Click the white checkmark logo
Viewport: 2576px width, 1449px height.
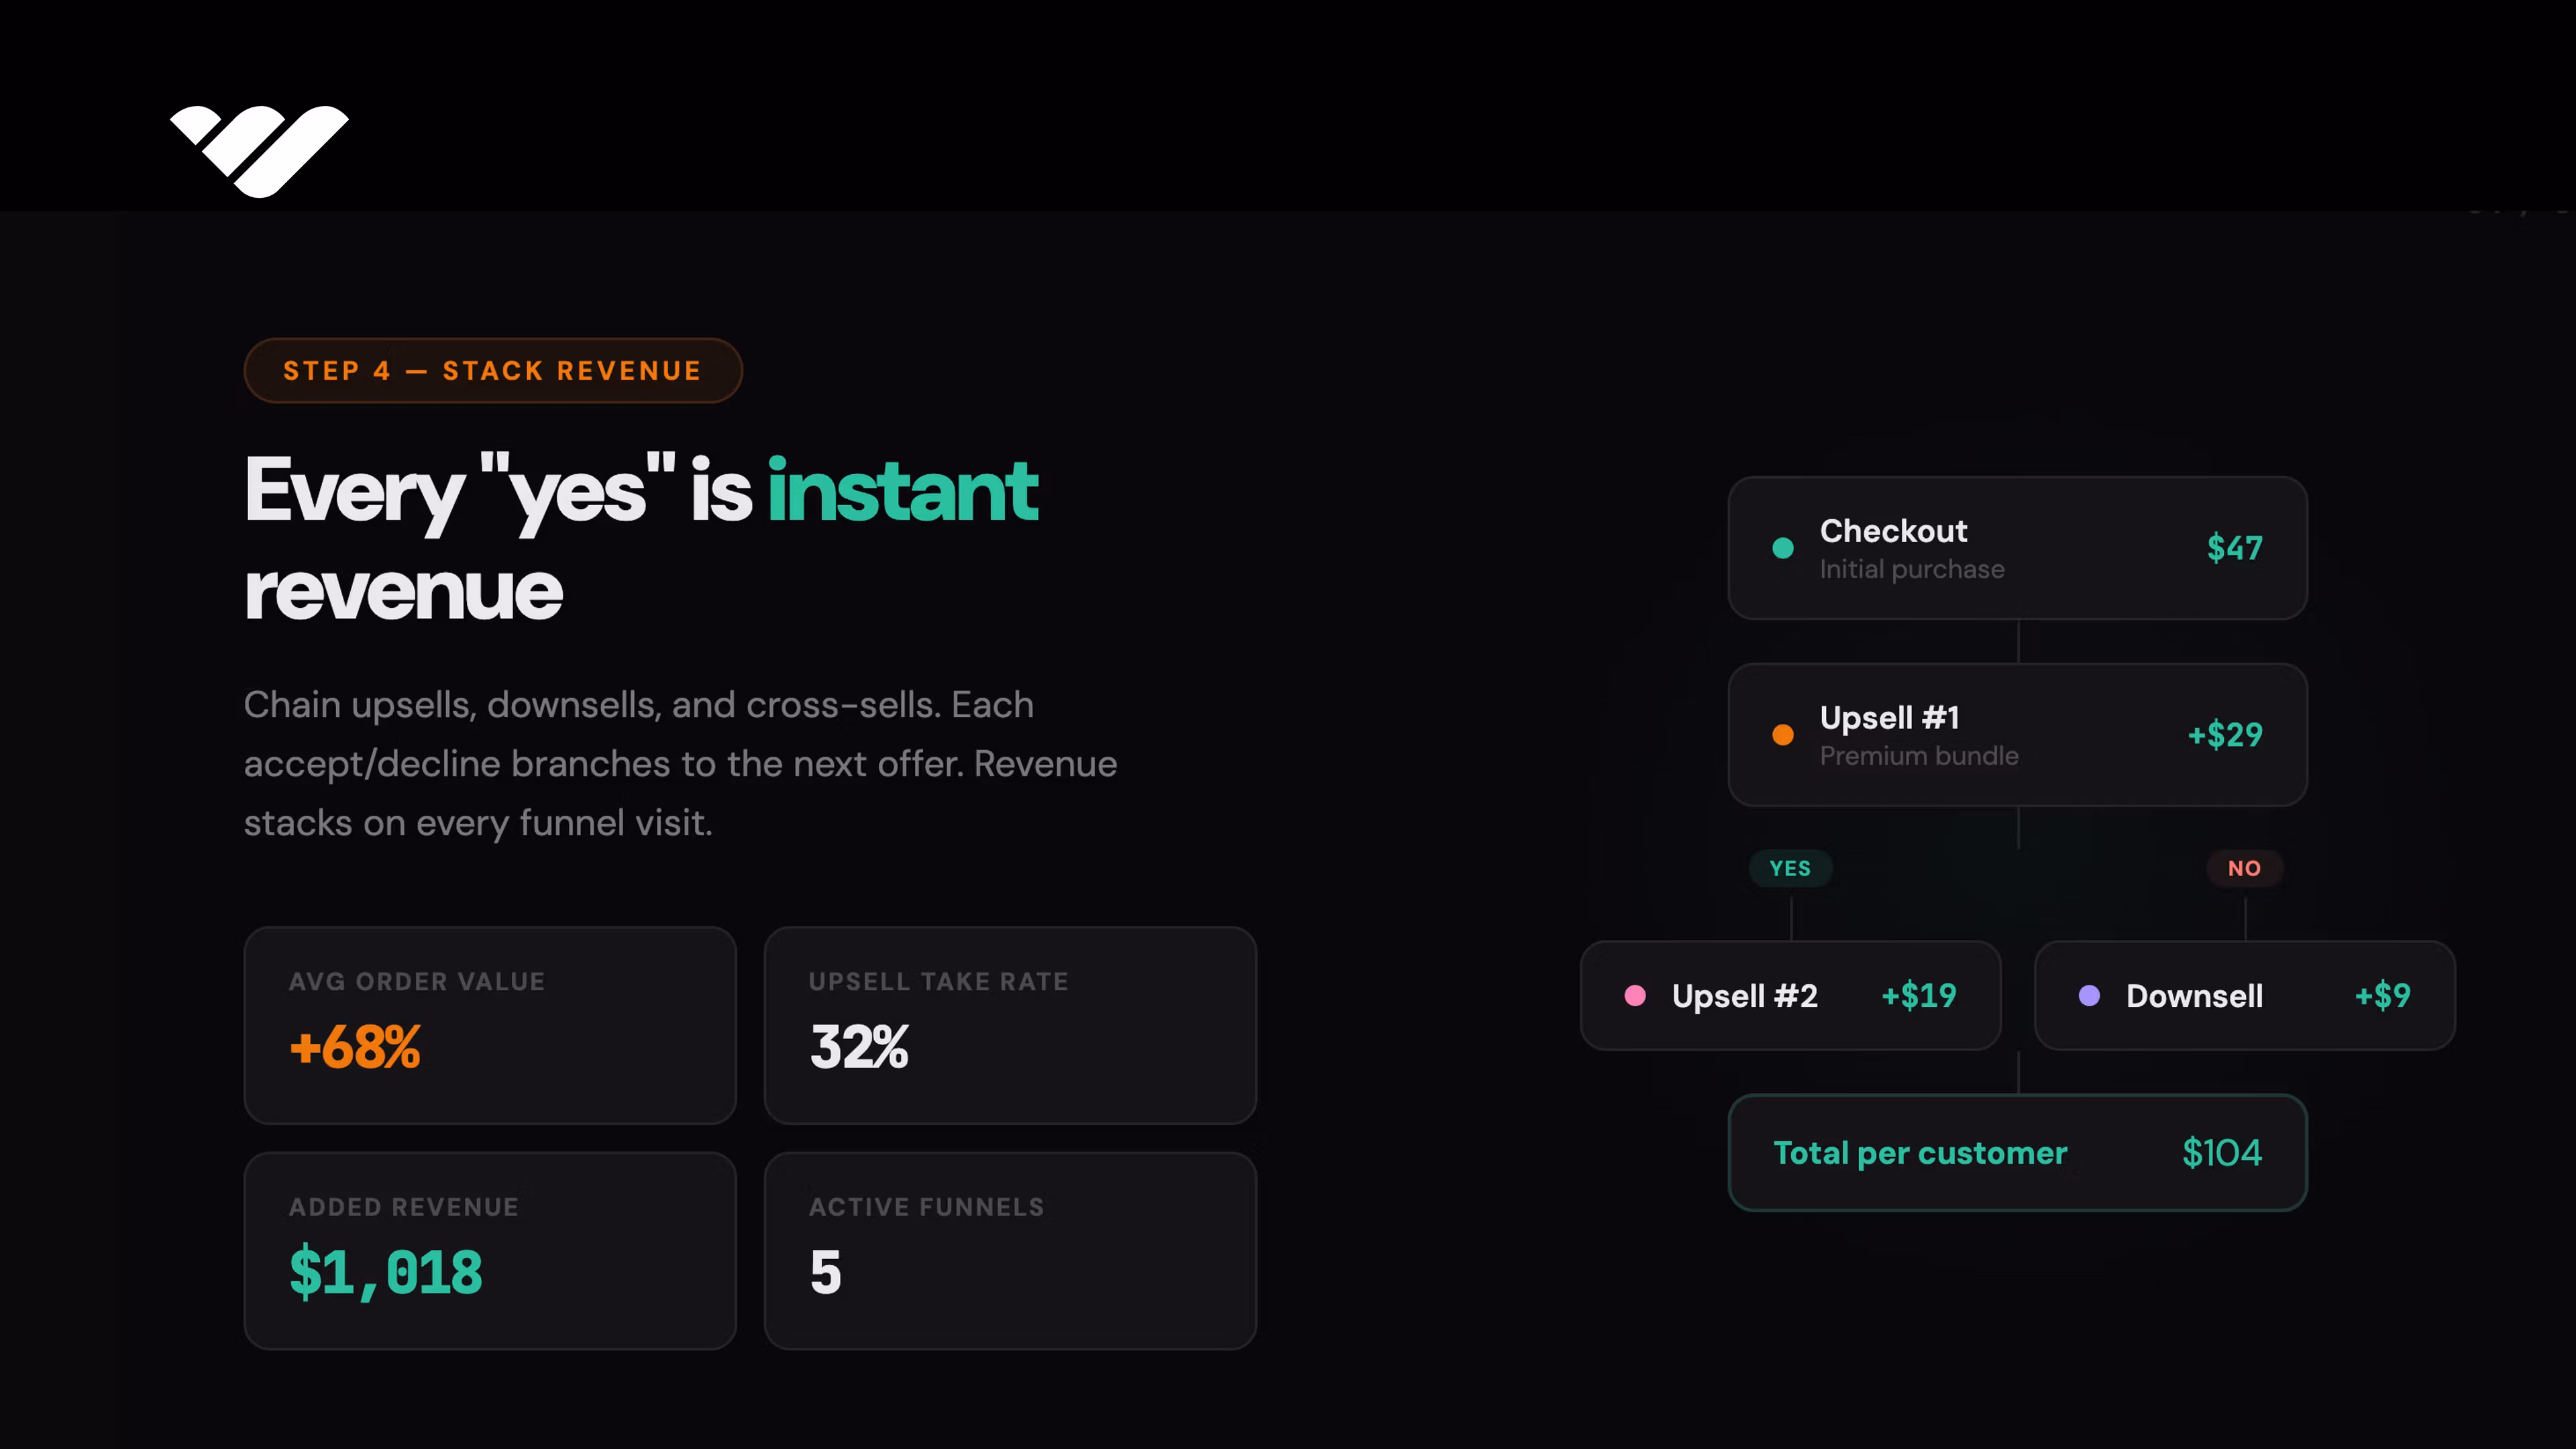coord(259,150)
